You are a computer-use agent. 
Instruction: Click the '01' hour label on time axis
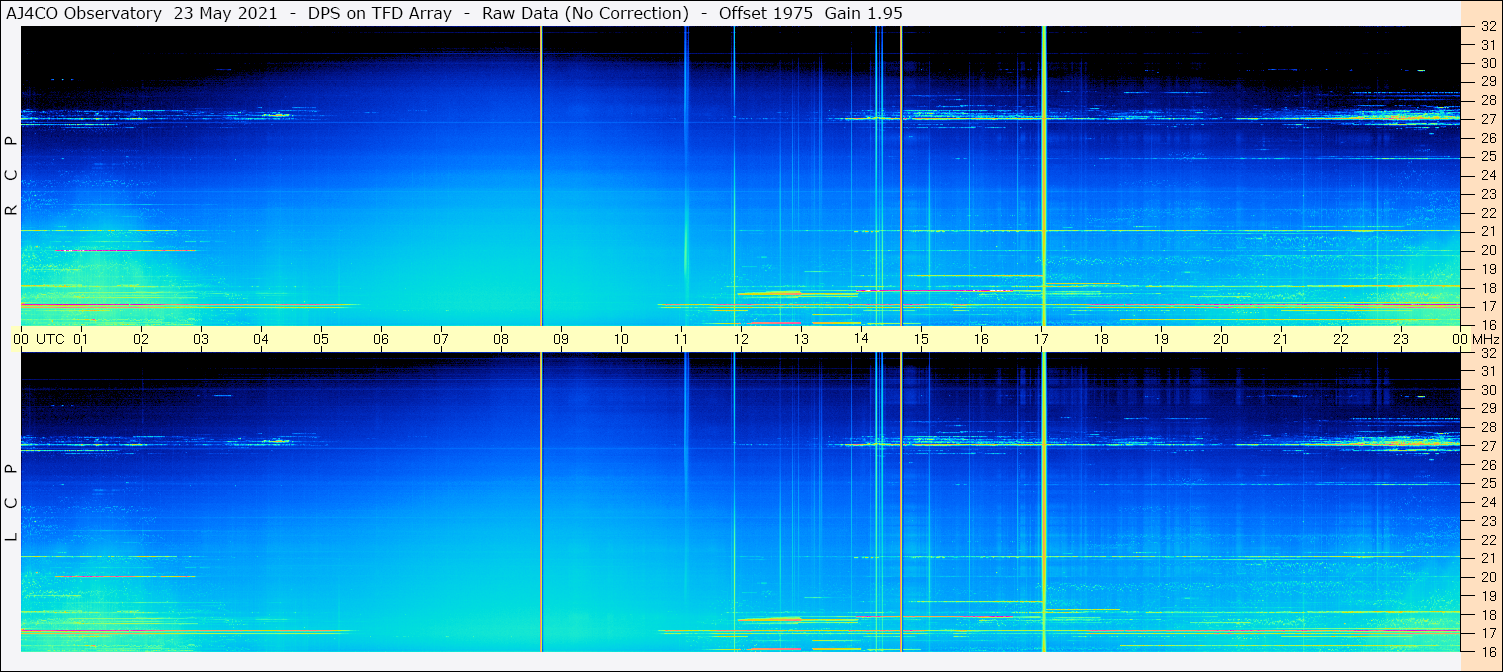pyautogui.click(x=81, y=339)
